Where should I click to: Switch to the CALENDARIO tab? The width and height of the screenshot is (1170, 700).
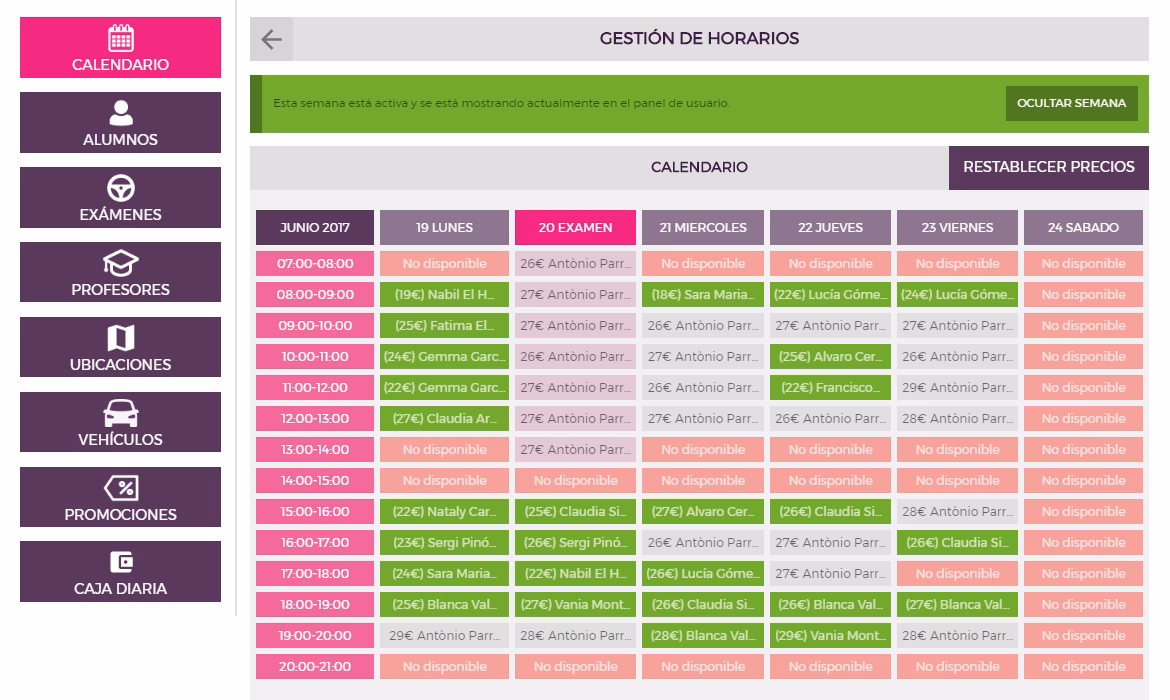tap(699, 167)
